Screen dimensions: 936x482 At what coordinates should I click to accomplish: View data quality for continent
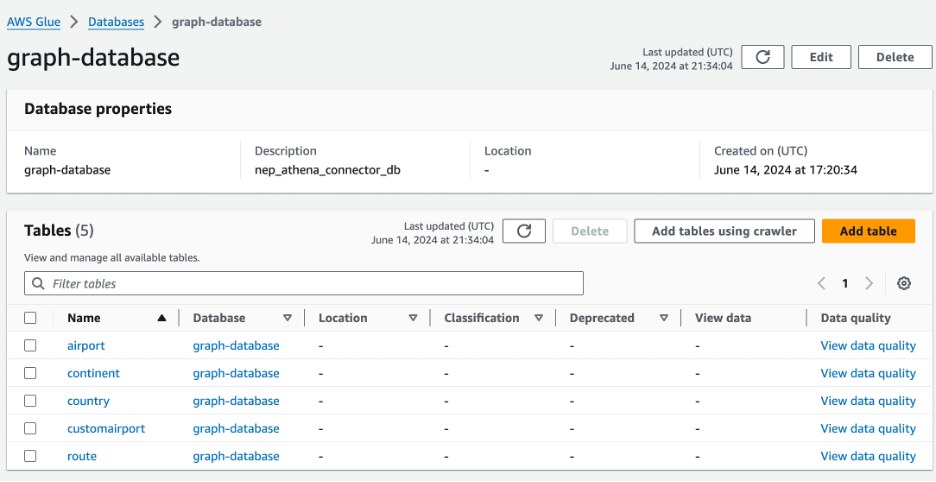pyautogui.click(x=868, y=373)
